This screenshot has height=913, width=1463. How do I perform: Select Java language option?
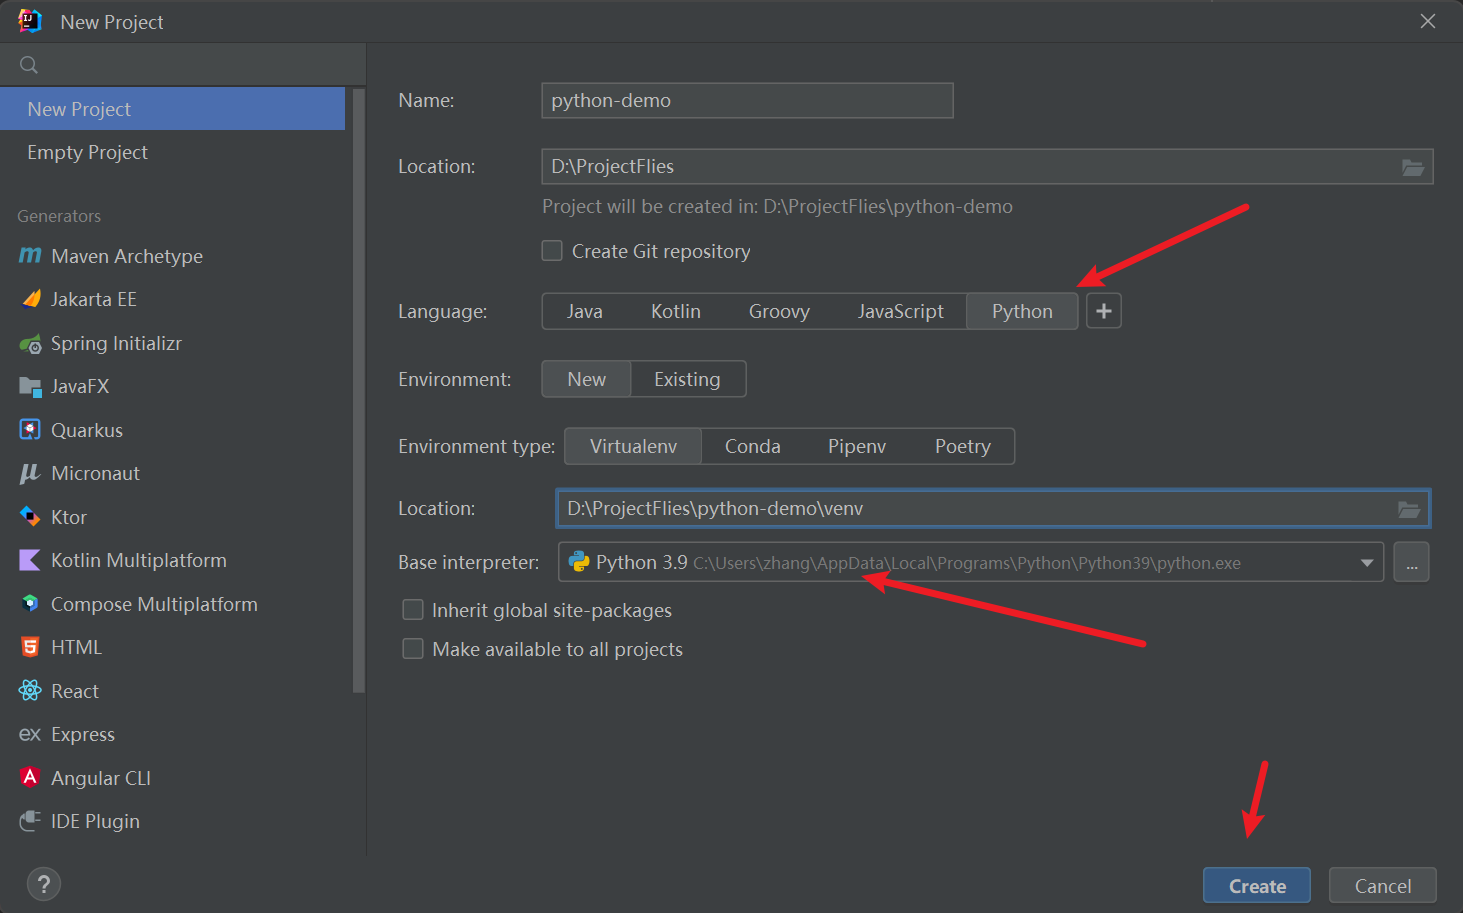point(584,311)
